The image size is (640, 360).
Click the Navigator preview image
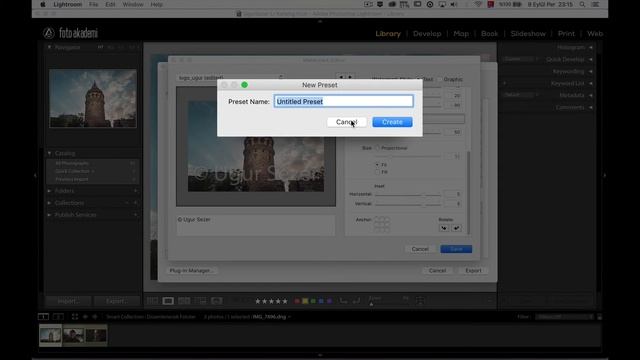tap(93, 98)
